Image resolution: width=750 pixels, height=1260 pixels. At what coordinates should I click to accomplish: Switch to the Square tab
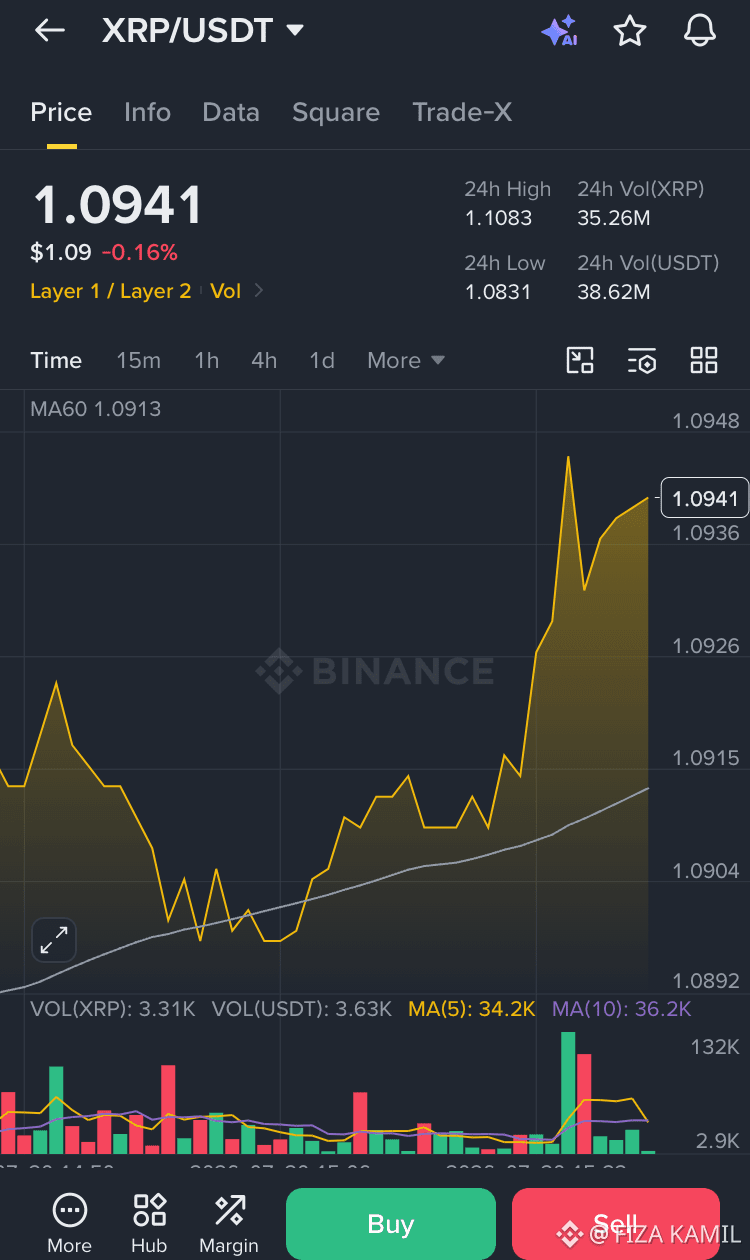coord(336,112)
